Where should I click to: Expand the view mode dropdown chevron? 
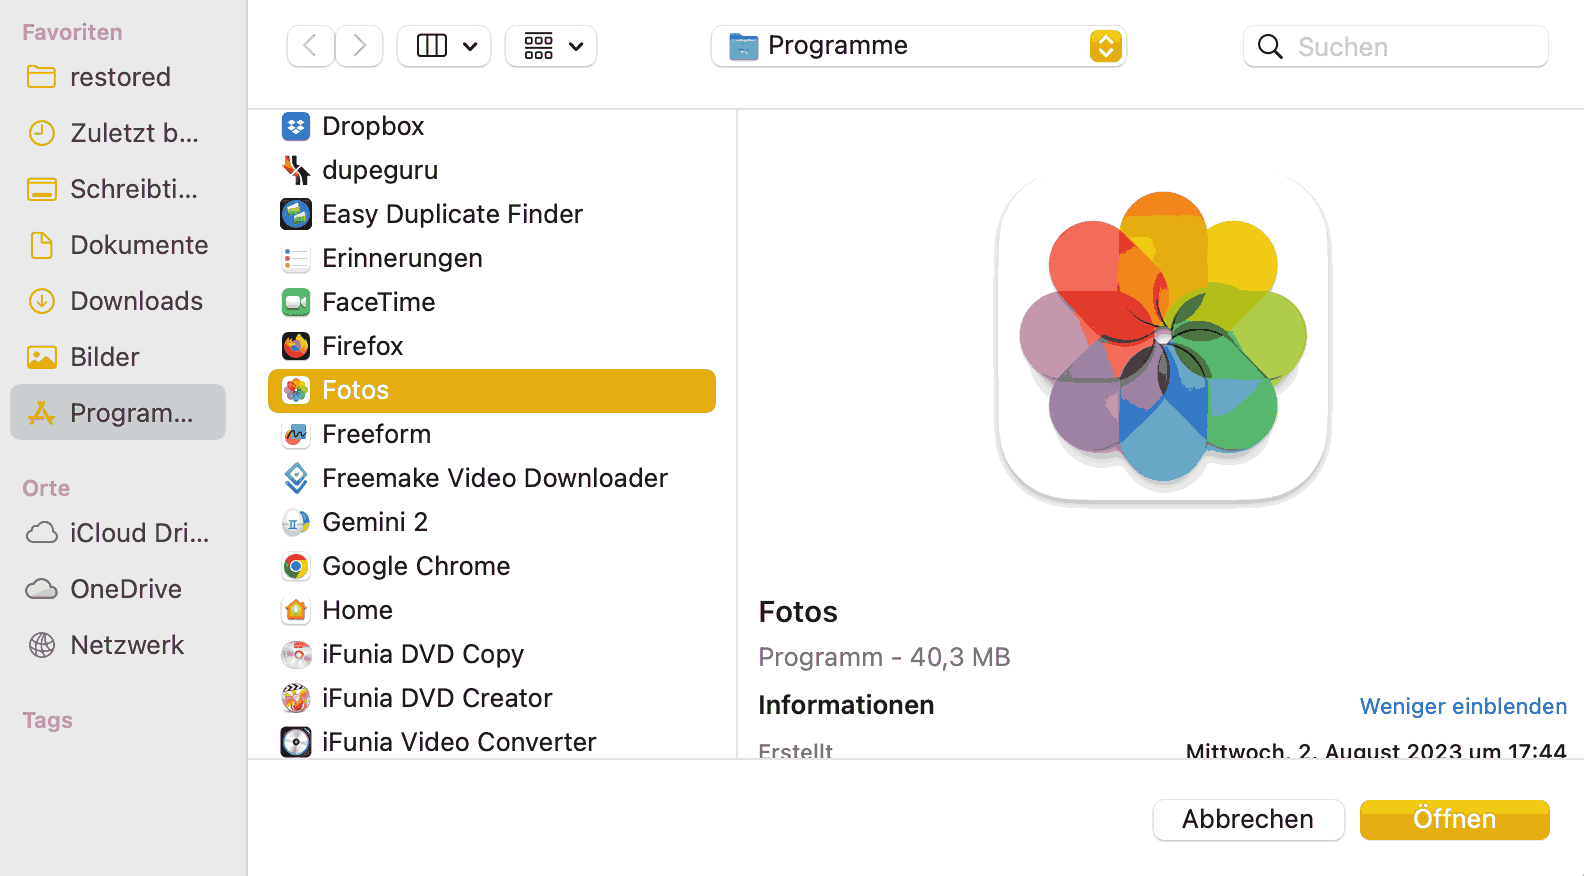(x=470, y=47)
